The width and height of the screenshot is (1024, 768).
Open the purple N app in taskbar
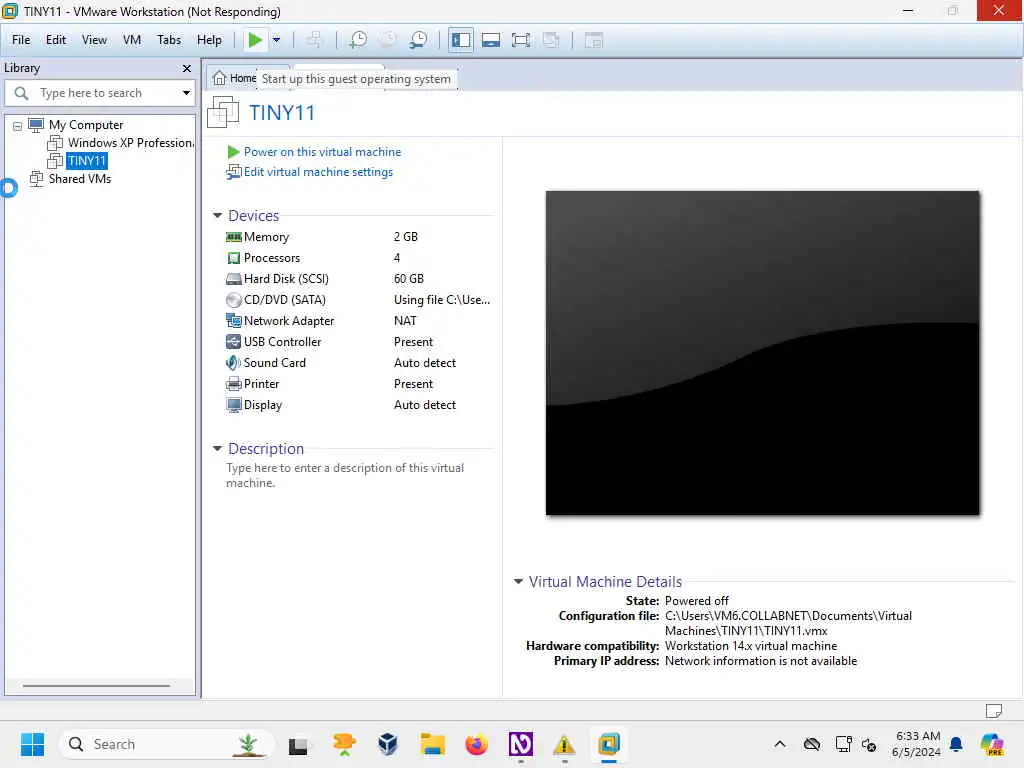coord(520,744)
